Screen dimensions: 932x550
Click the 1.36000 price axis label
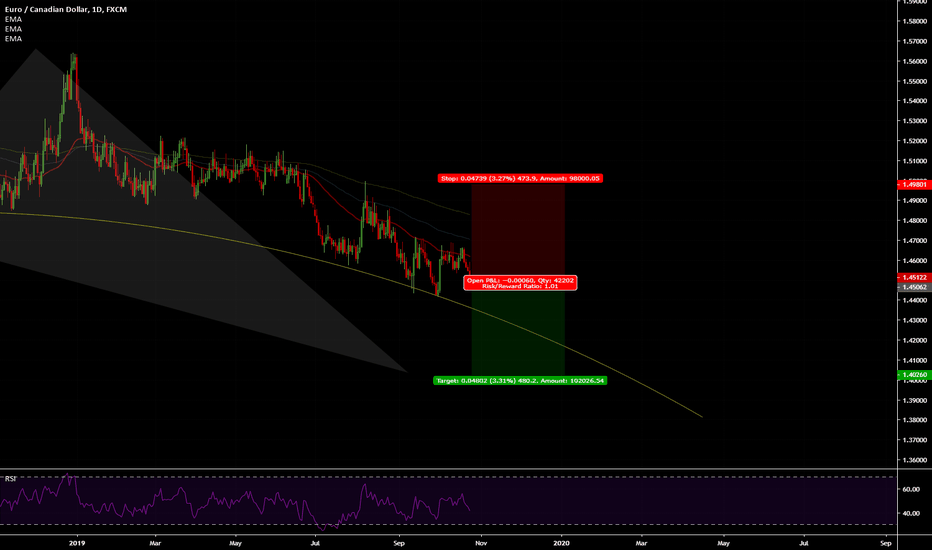[915, 460]
